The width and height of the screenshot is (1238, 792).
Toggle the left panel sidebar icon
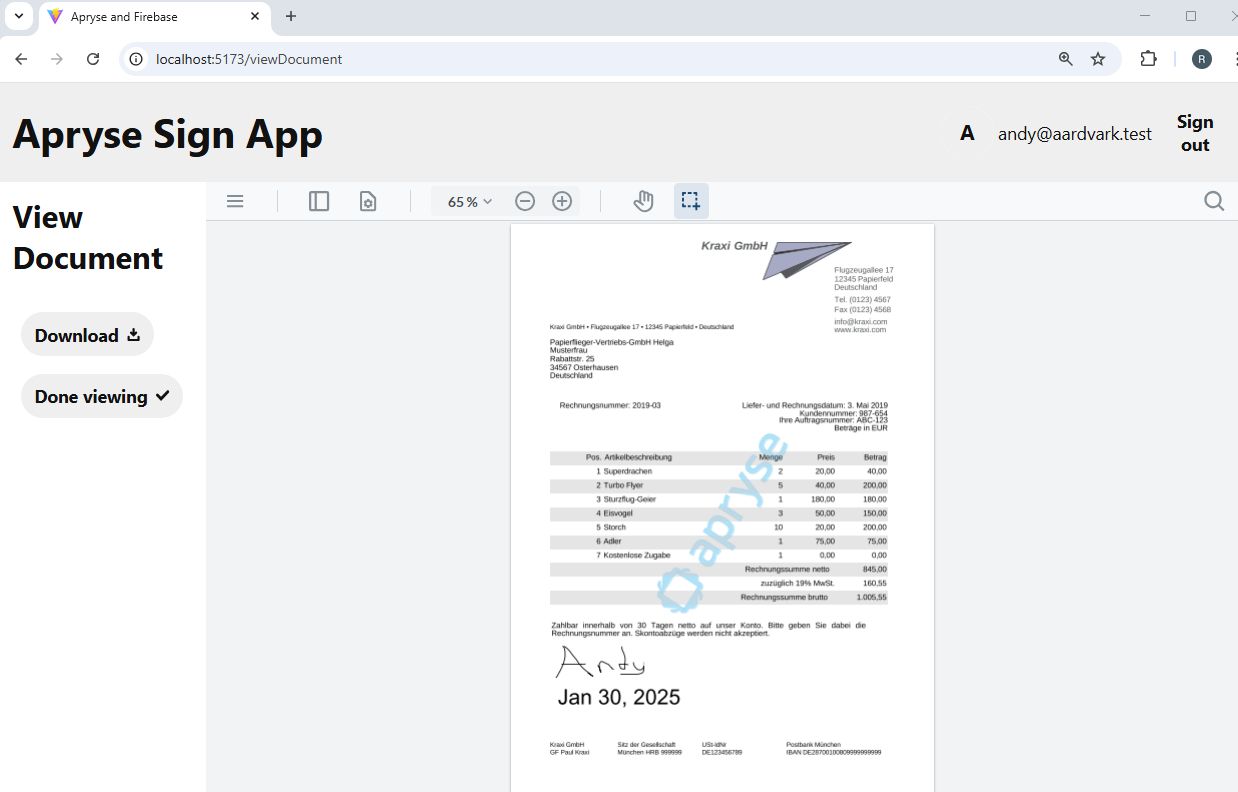coord(319,201)
